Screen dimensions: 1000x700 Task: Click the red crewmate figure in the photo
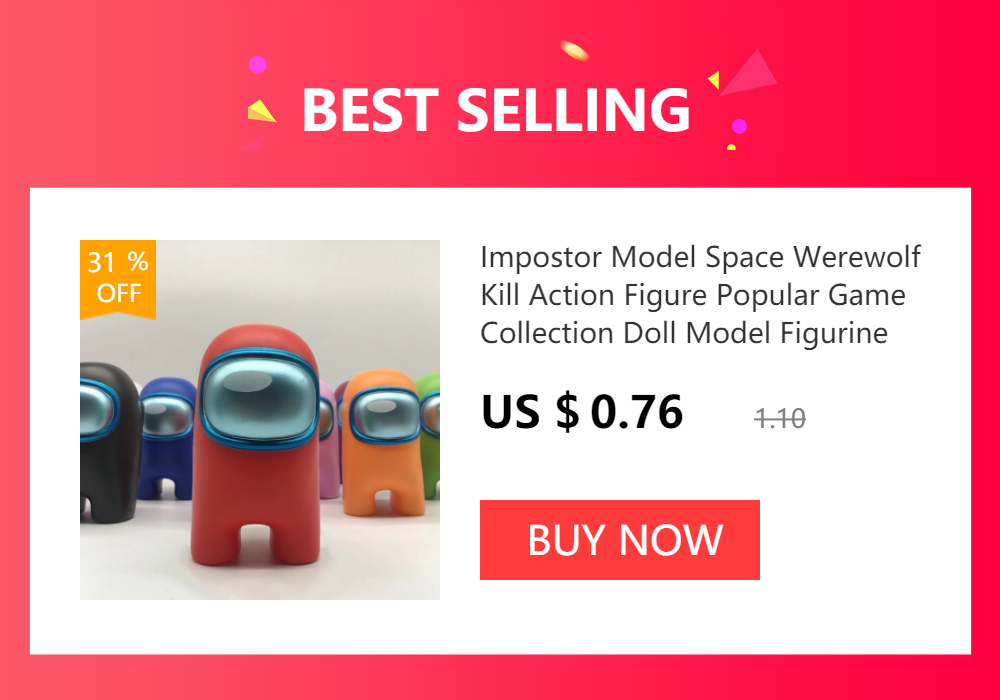coord(256,446)
